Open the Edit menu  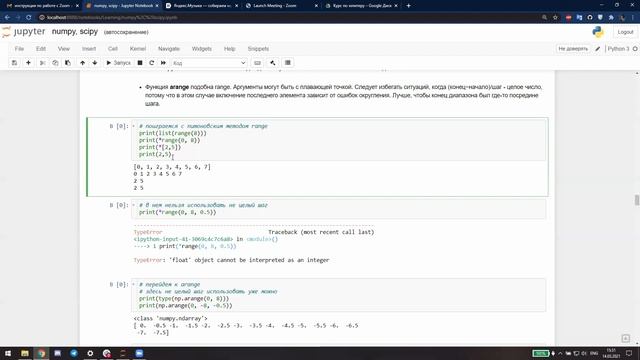pos(41,49)
